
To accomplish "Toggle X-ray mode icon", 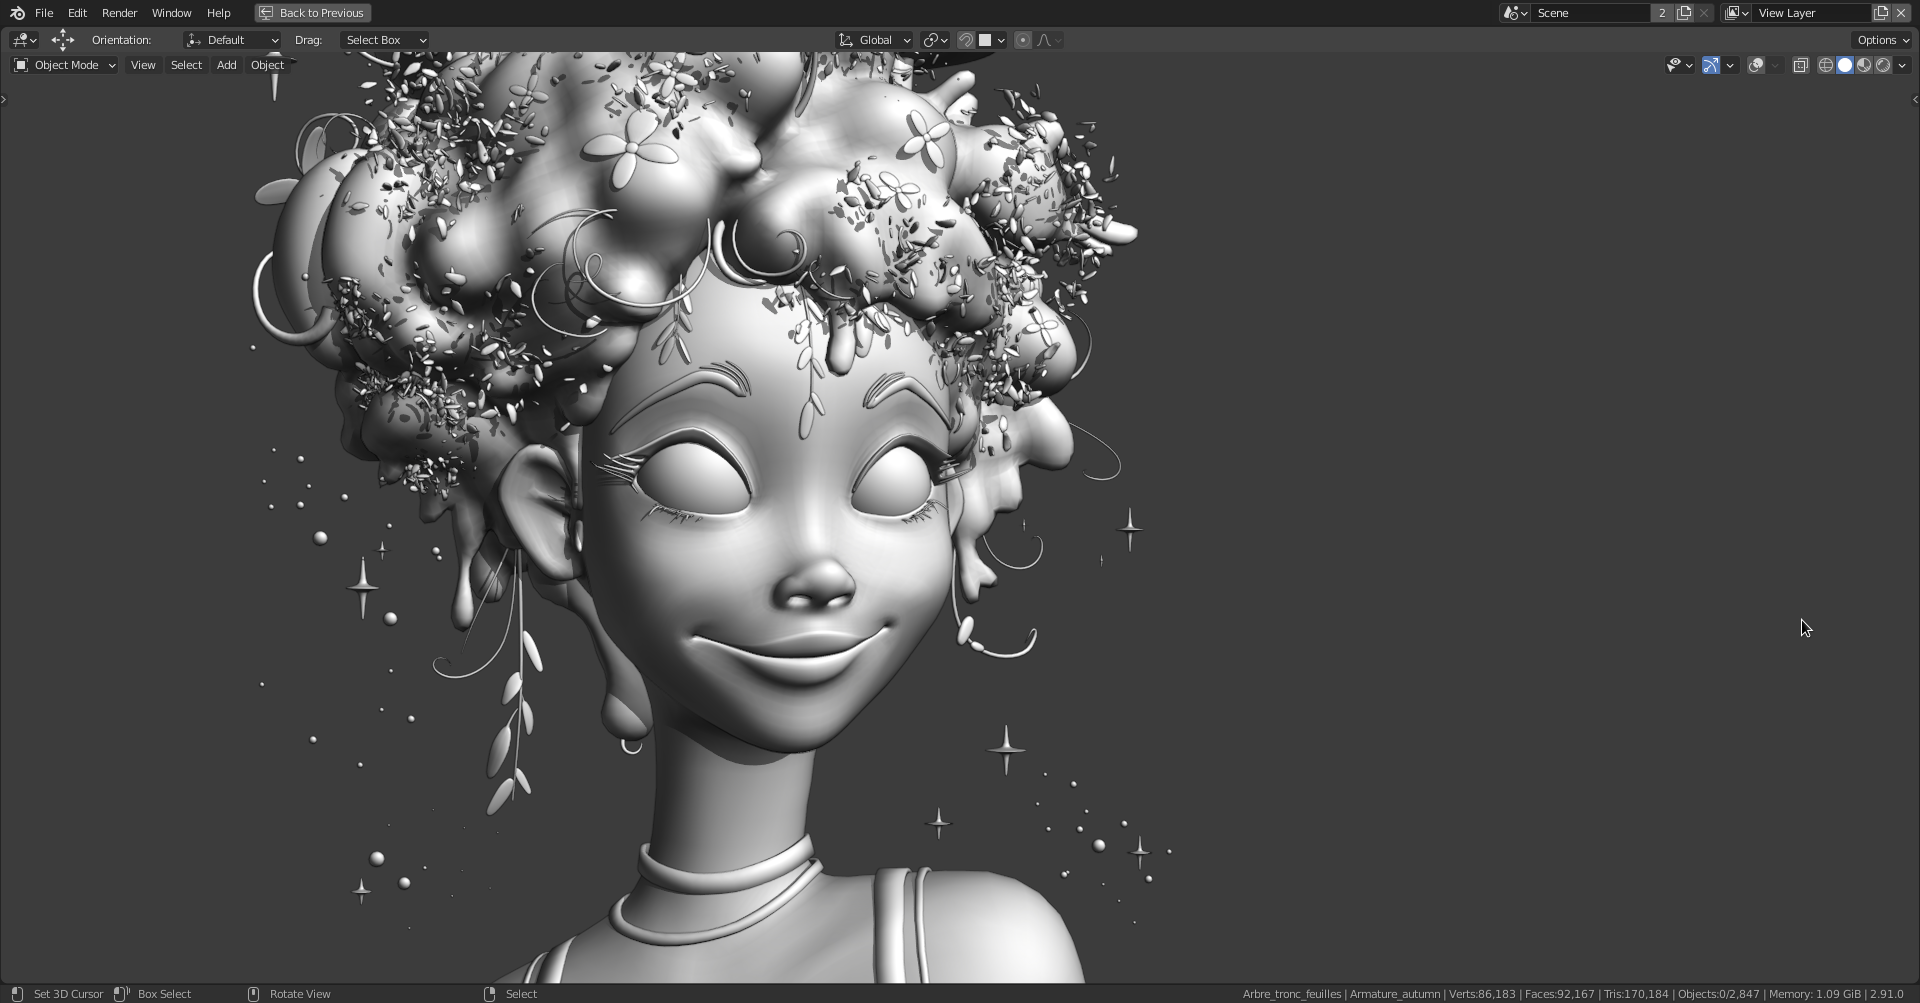I will click(1800, 65).
